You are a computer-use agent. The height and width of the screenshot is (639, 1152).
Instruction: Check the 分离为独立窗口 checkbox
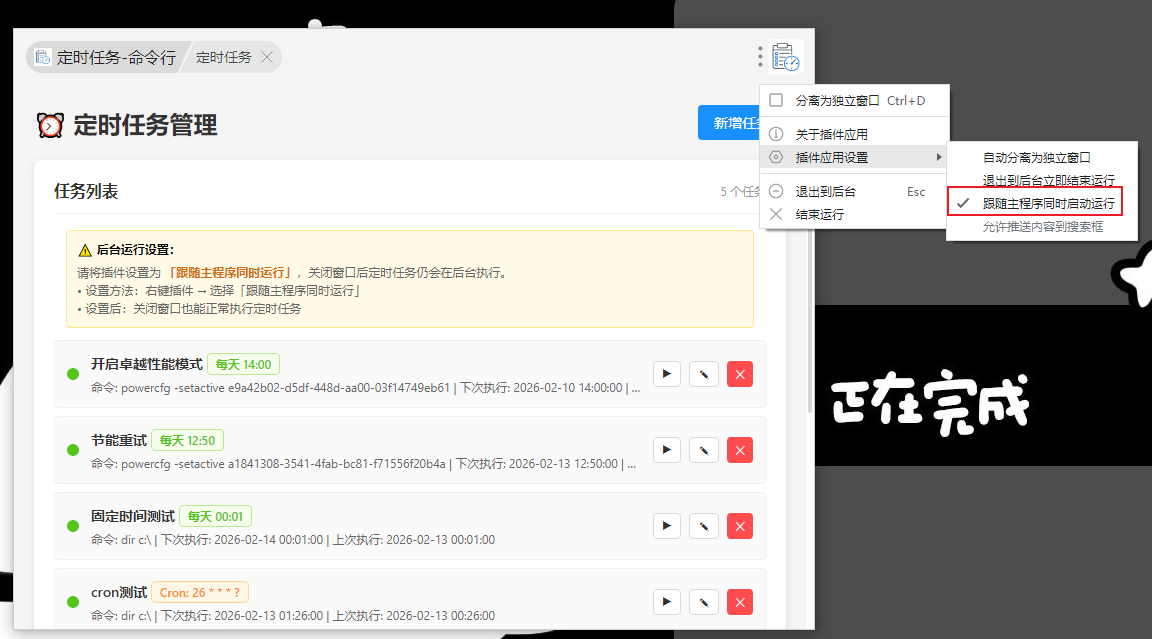(776, 100)
